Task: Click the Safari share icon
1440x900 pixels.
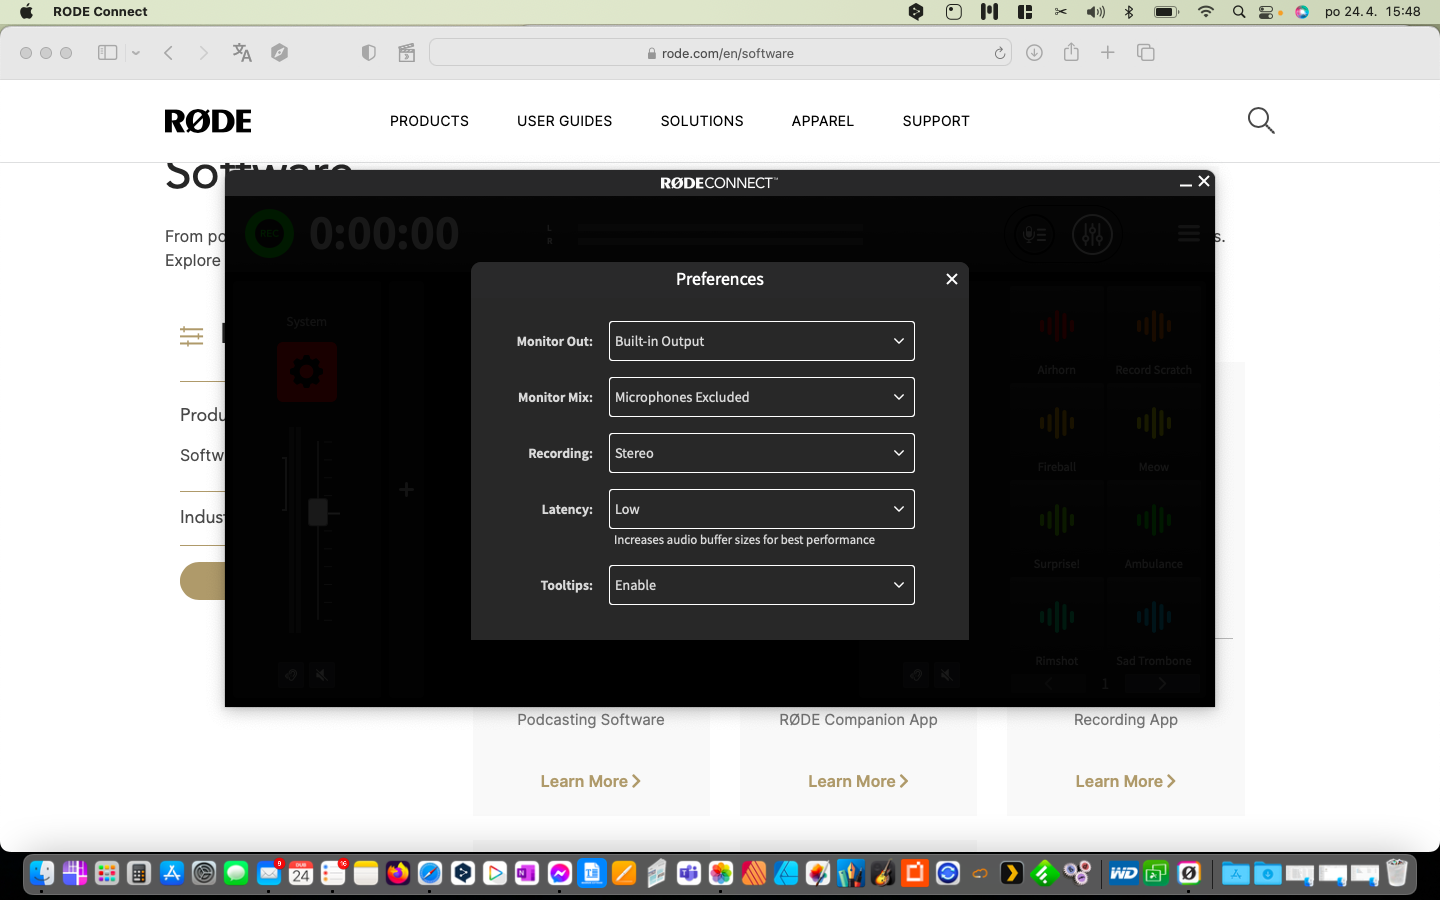Action: (1071, 52)
